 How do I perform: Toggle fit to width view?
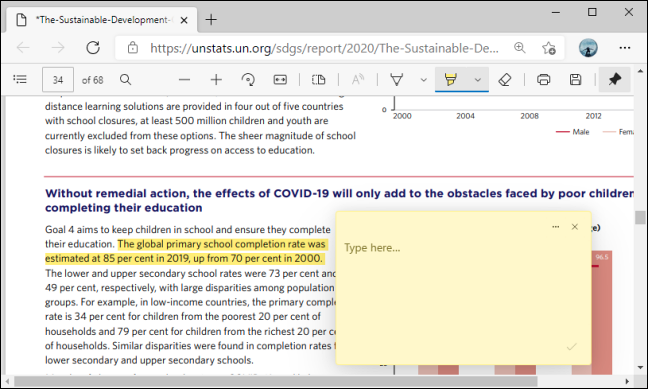(x=280, y=79)
